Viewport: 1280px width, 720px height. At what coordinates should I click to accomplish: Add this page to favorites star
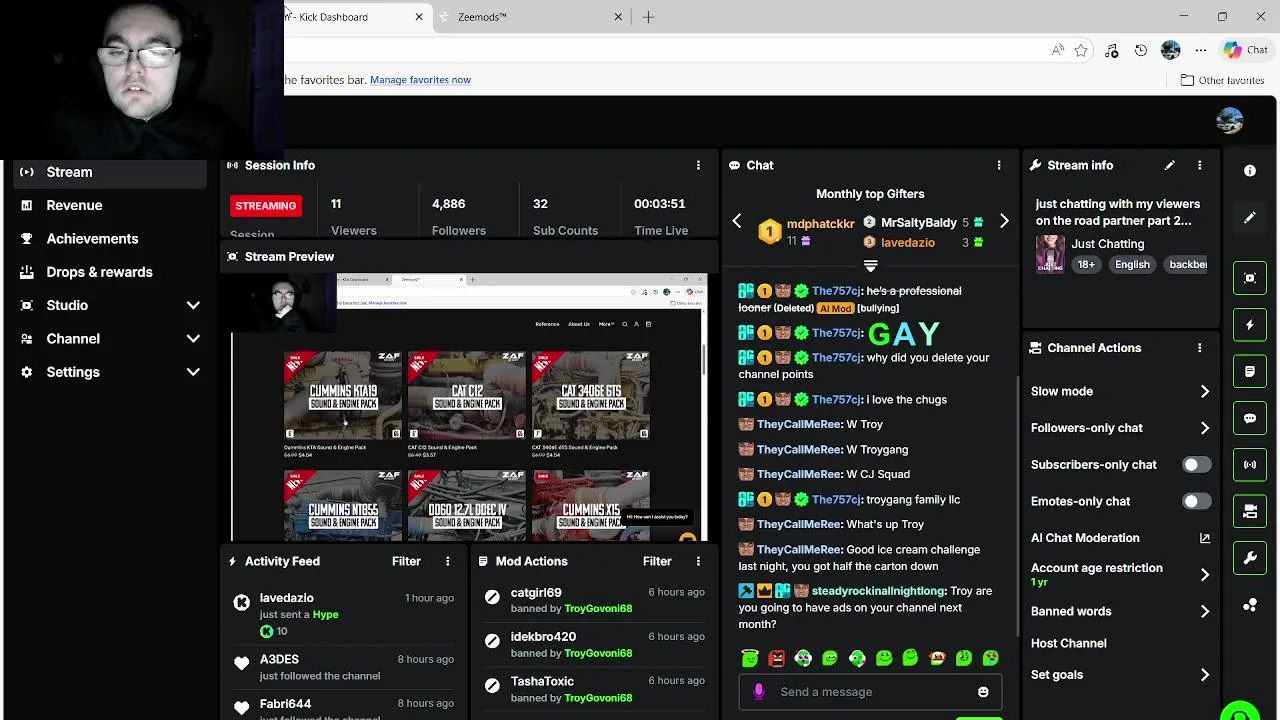(x=1081, y=50)
